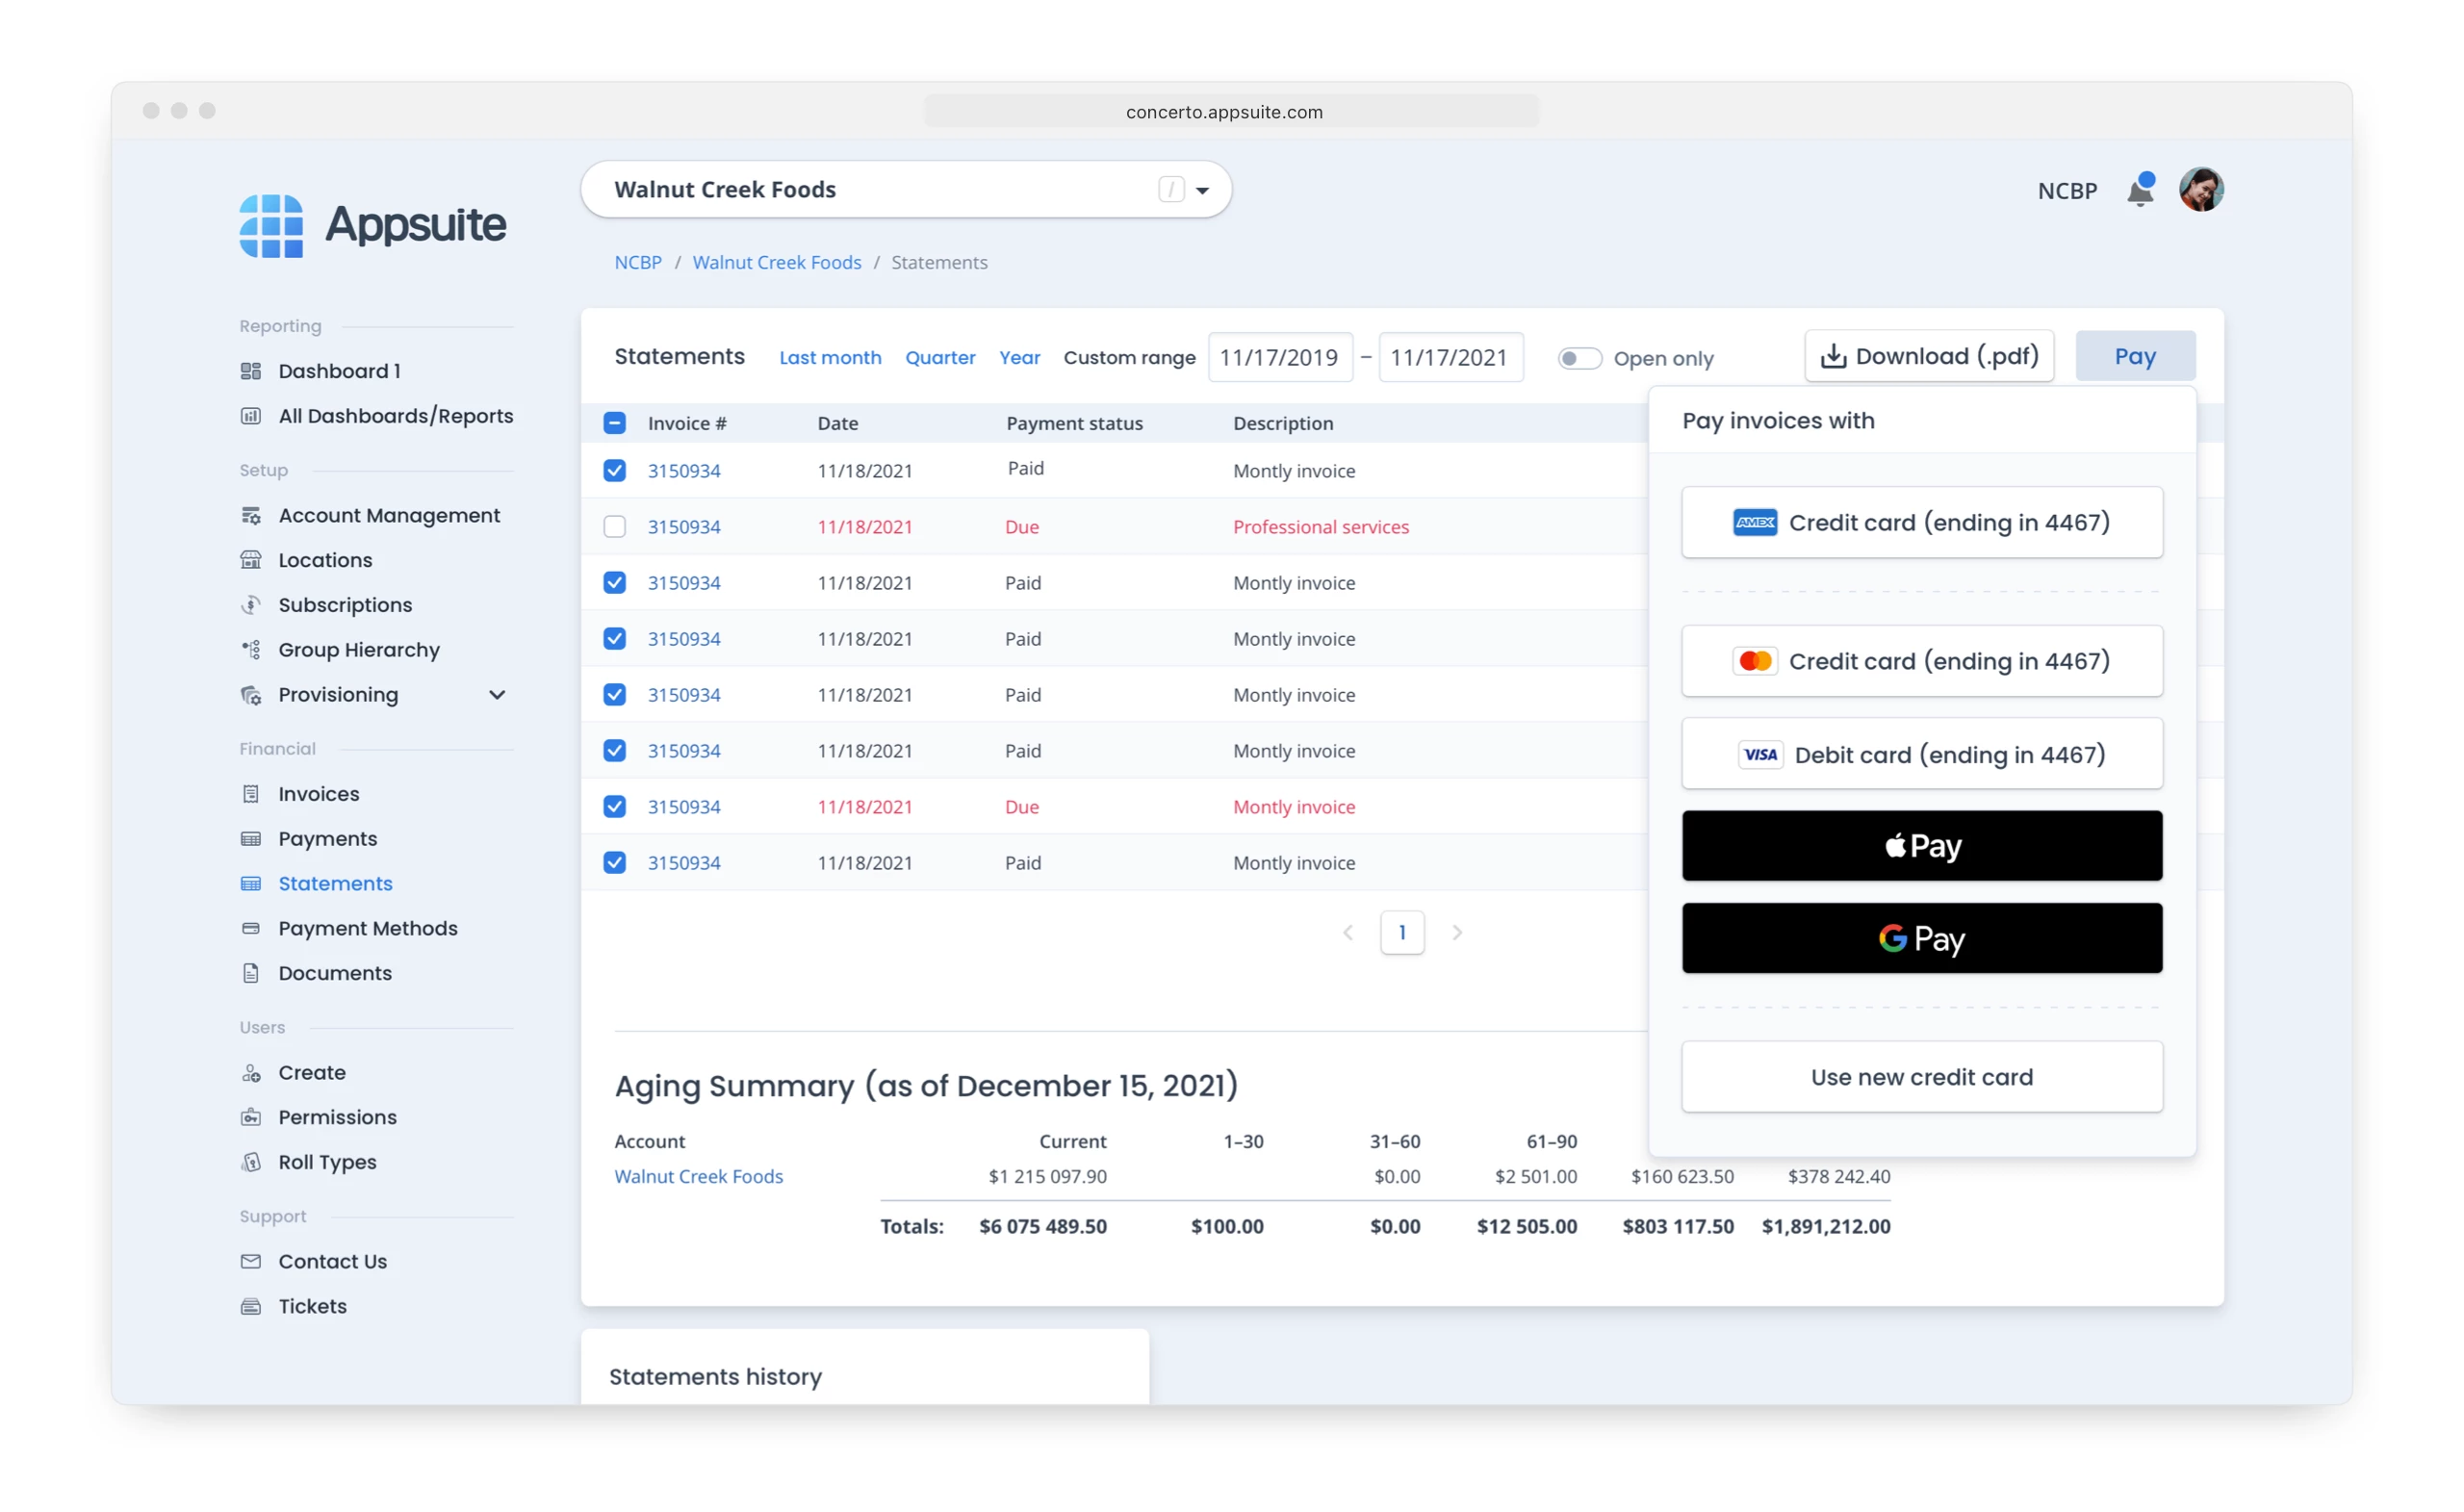The width and height of the screenshot is (2464, 1512).
Task: Toggle the Open only switch
Action: 1579,358
